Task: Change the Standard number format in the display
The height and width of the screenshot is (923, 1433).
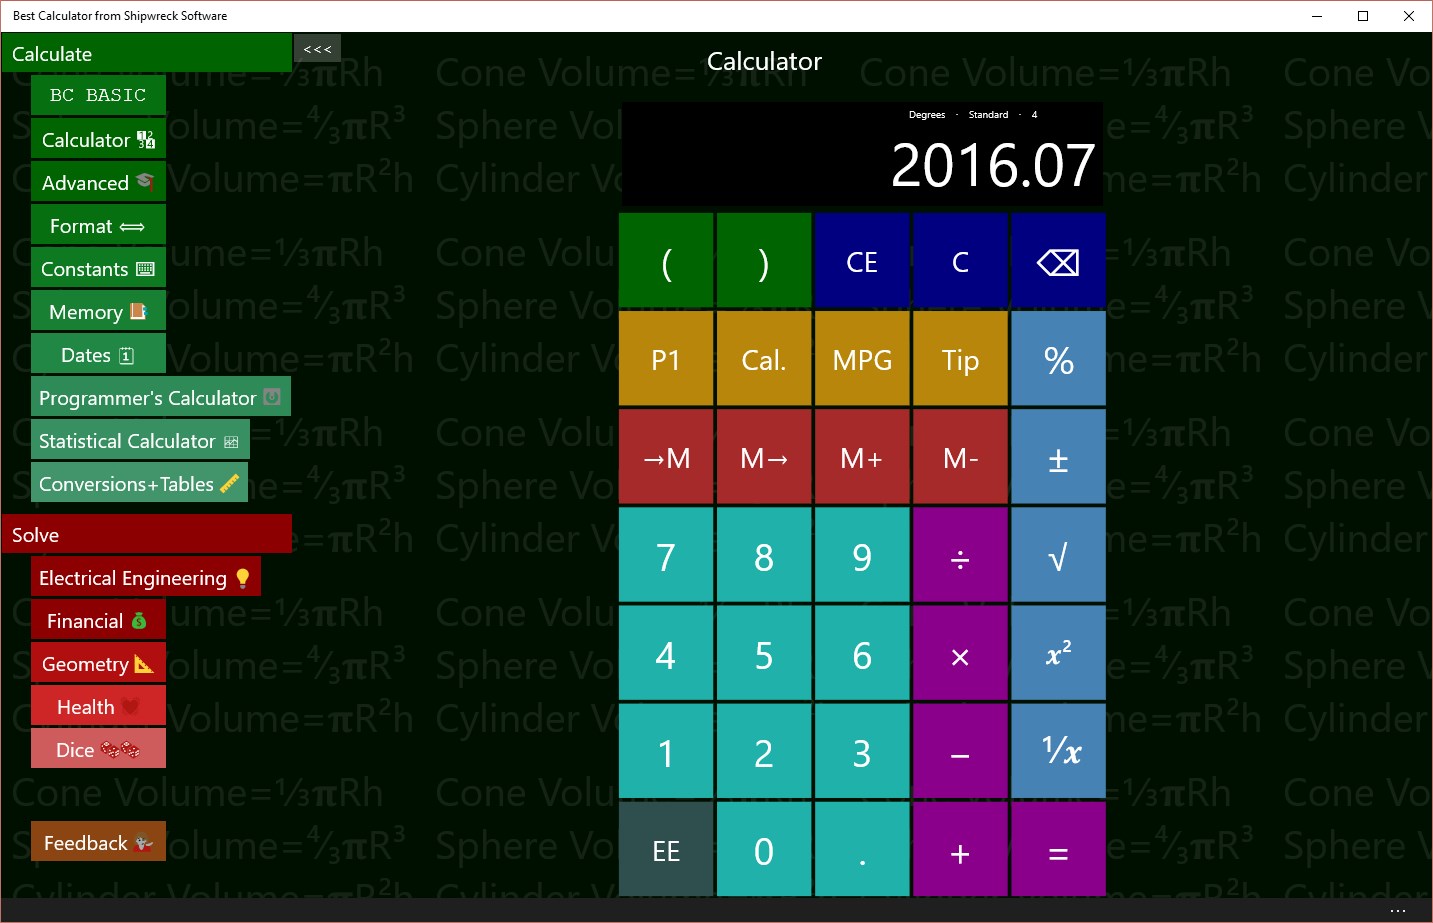Action: [x=988, y=114]
